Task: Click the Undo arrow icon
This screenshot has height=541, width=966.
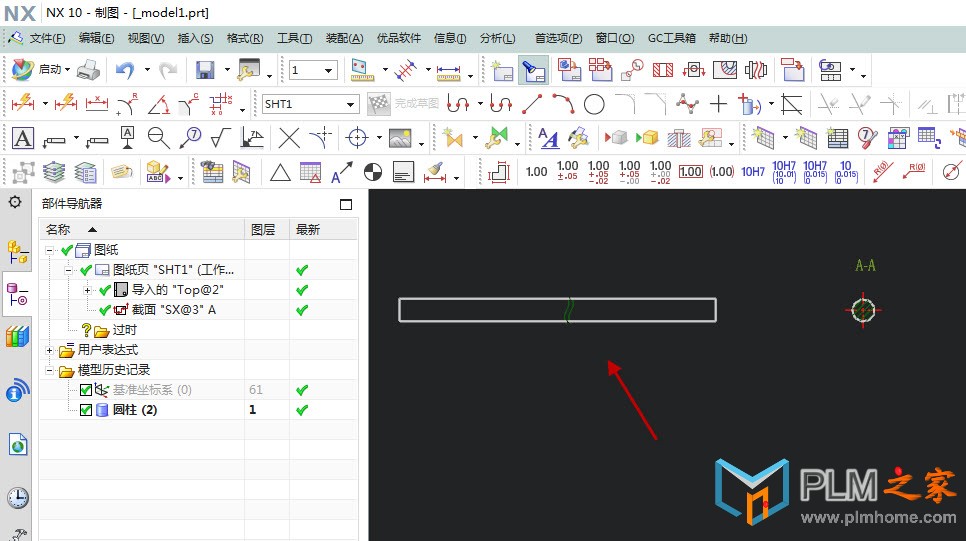Action: click(125, 70)
